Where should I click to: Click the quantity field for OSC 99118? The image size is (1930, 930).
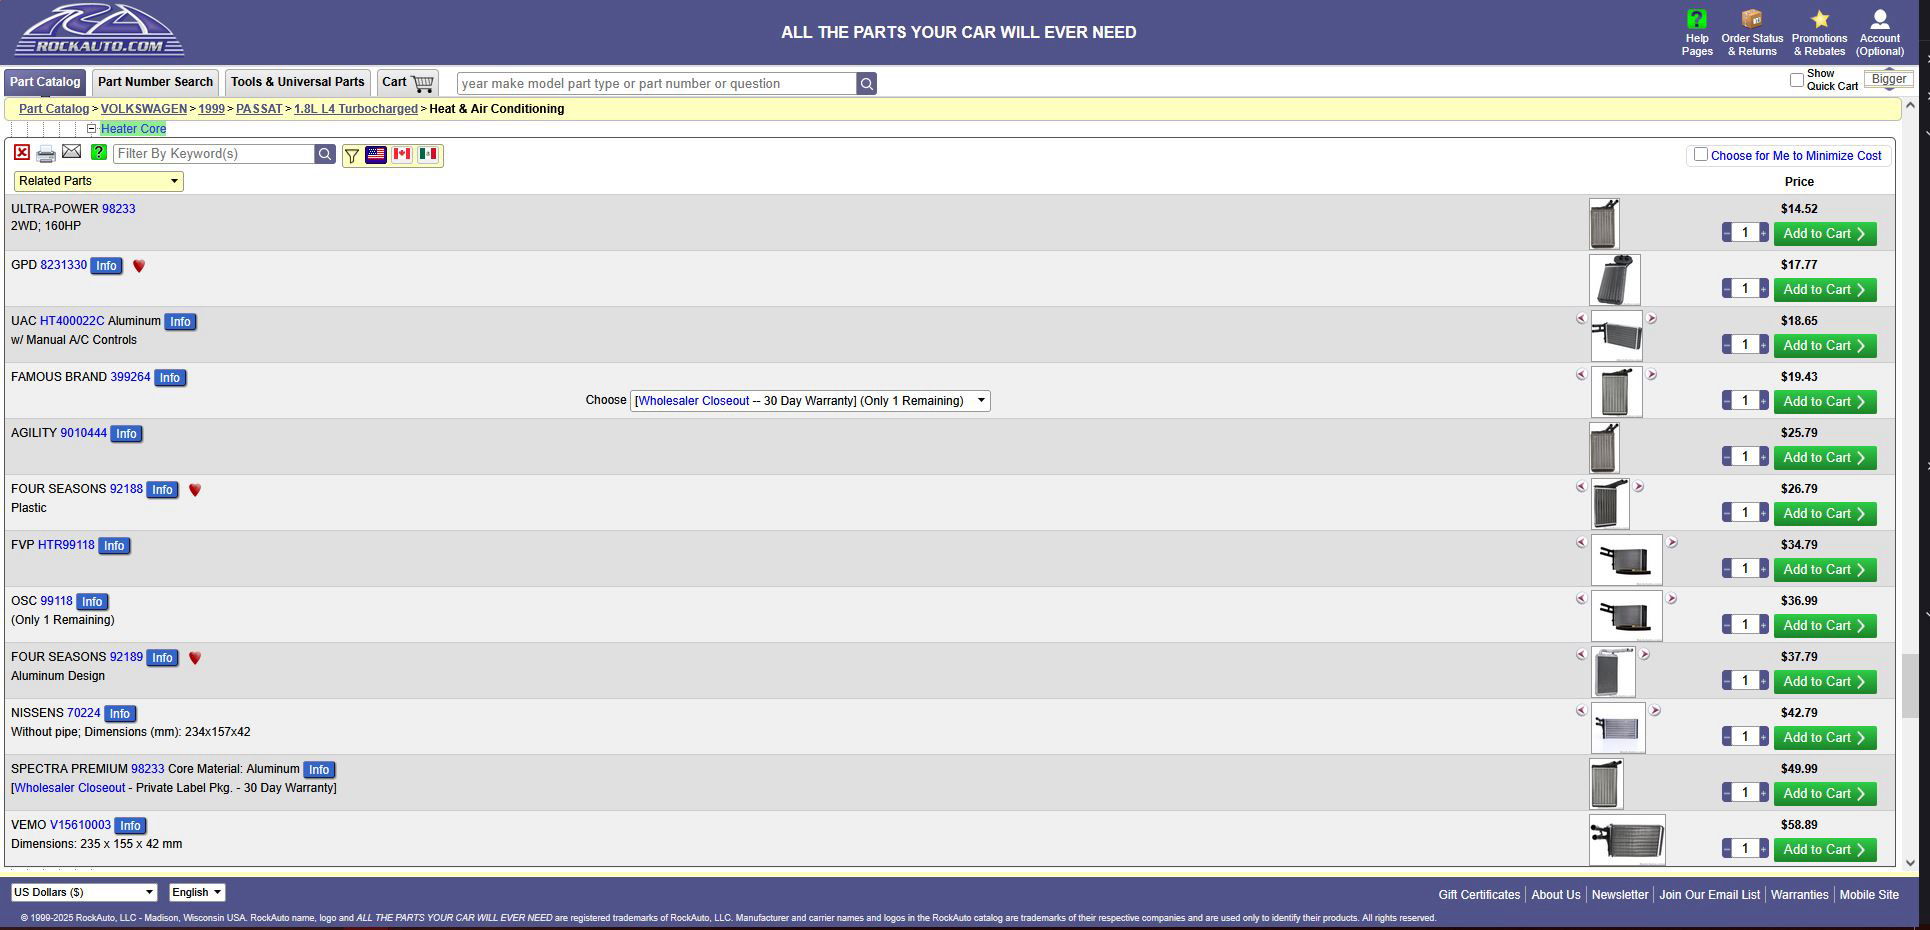(x=1745, y=625)
